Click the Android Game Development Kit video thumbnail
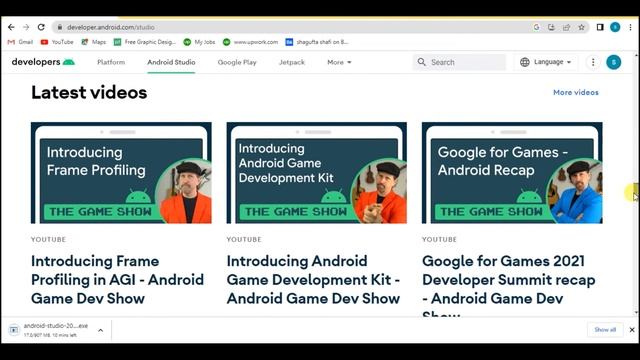 [317, 173]
